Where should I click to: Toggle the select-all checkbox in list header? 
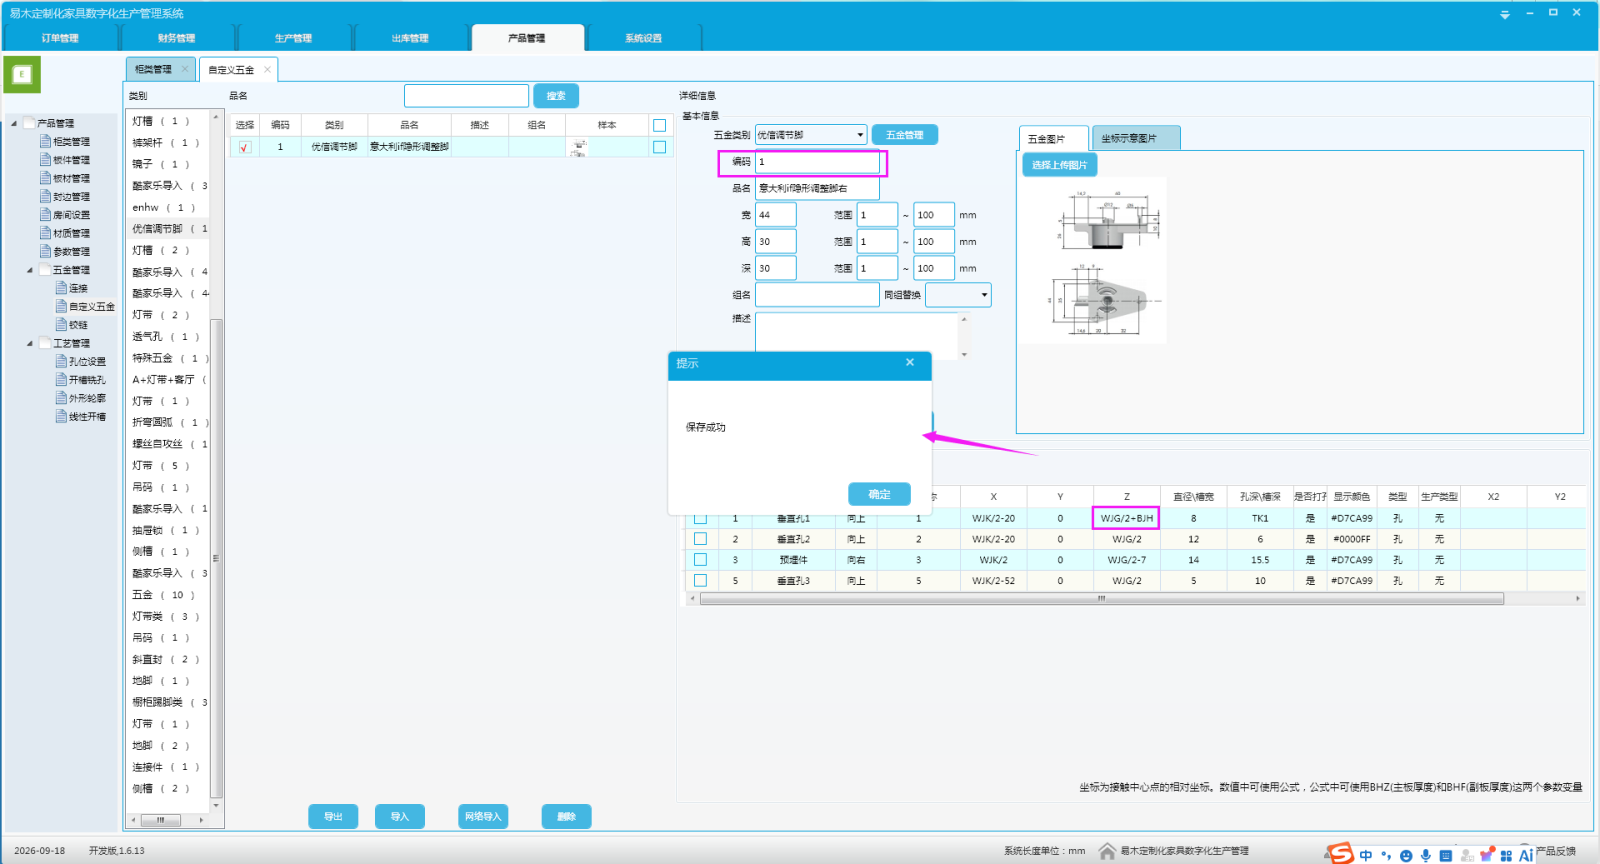pos(659,125)
